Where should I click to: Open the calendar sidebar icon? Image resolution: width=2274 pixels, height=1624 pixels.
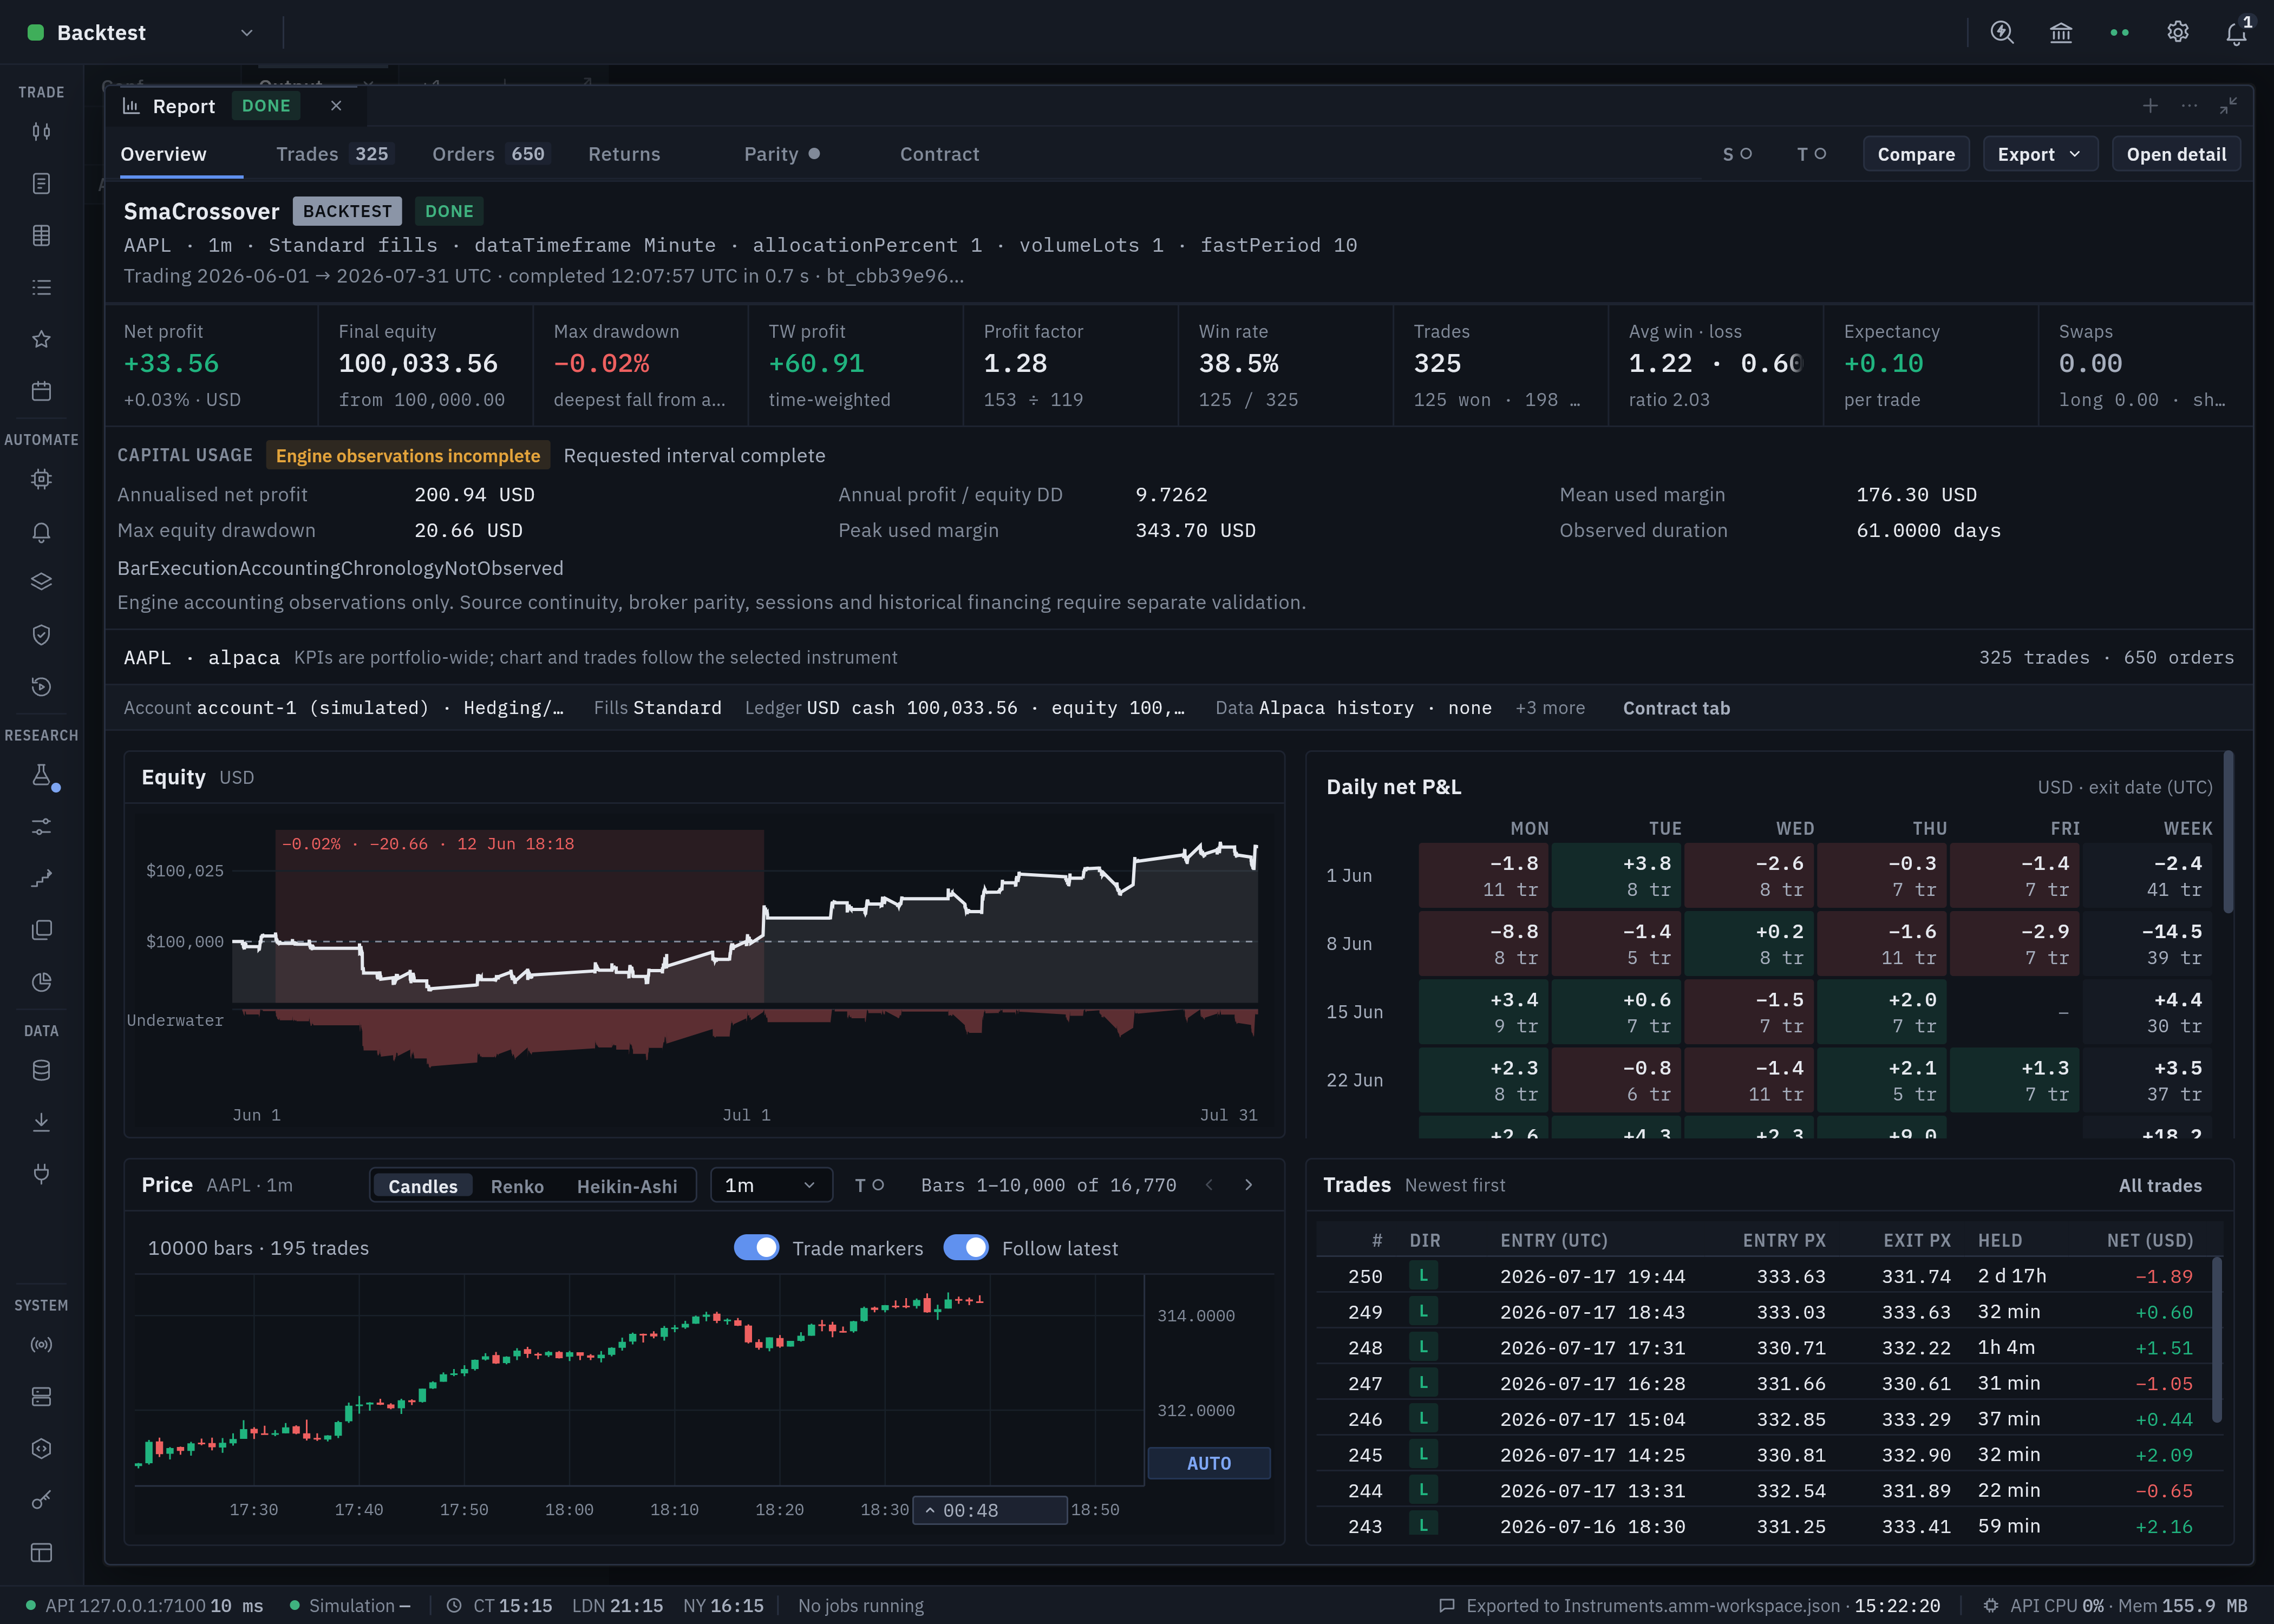pos(41,391)
